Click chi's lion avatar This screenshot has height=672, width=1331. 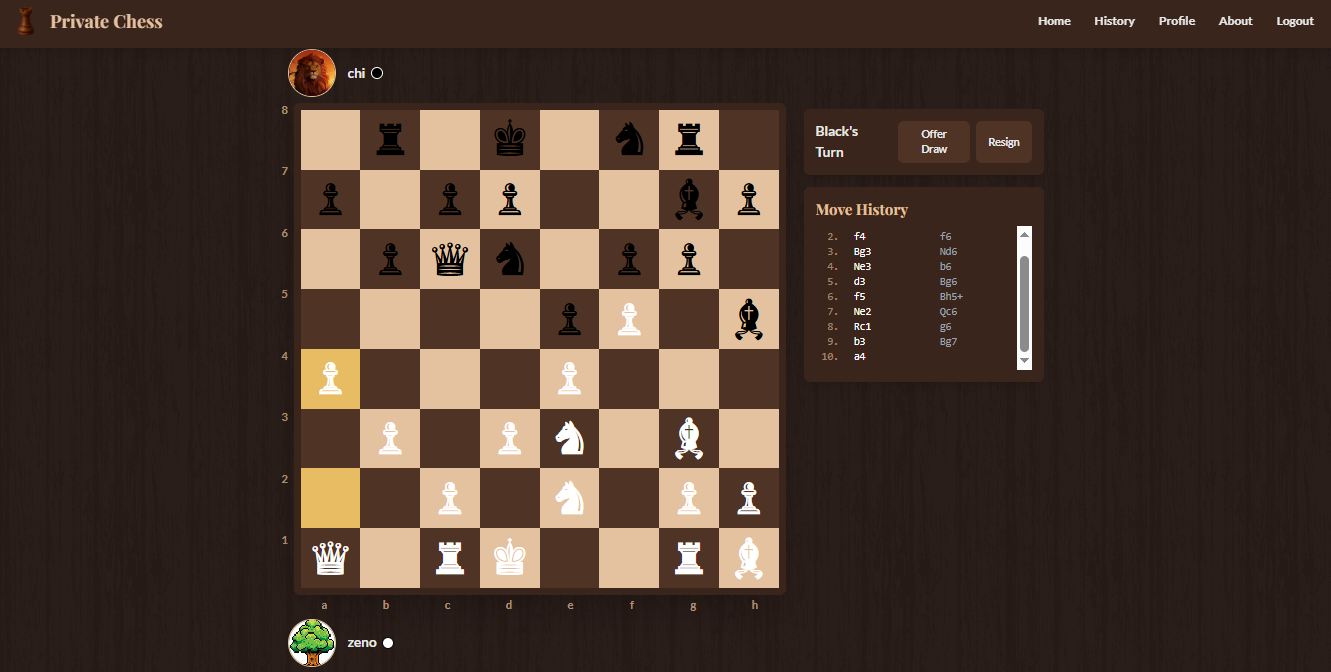312,73
